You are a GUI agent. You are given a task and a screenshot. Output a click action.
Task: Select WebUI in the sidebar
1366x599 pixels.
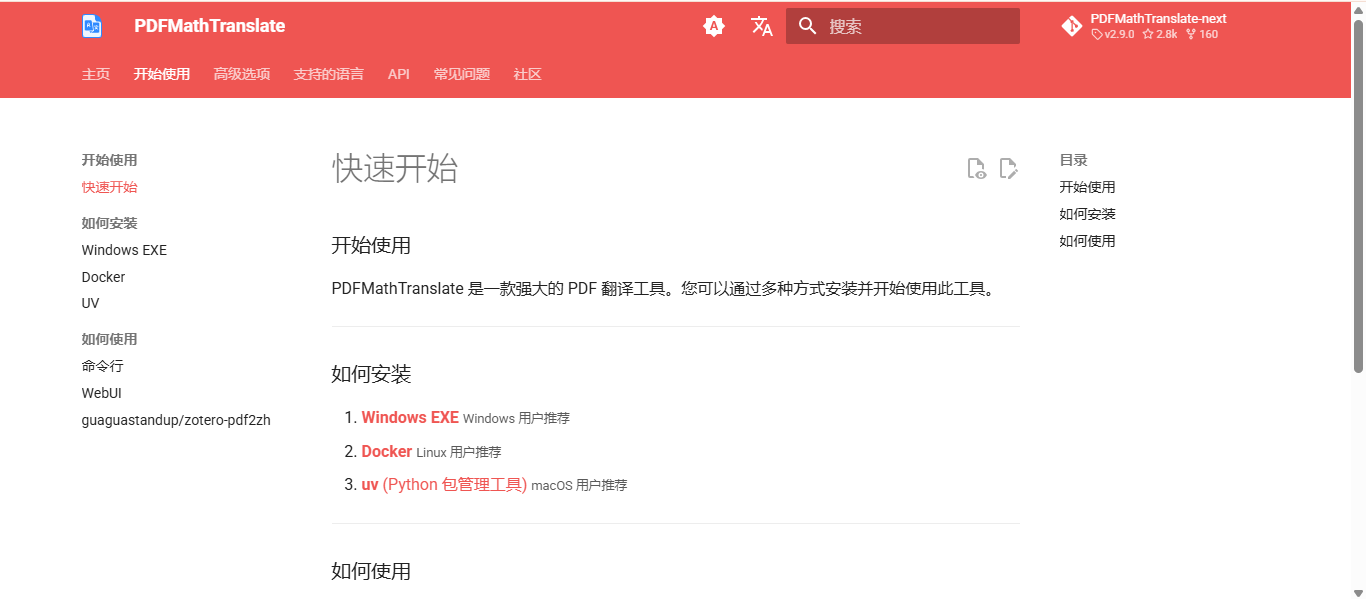pyautogui.click(x=101, y=393)
